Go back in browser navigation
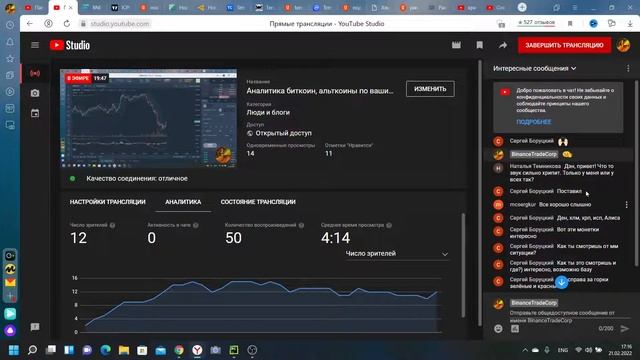This screenshot has width=640, height=360. 29,24
